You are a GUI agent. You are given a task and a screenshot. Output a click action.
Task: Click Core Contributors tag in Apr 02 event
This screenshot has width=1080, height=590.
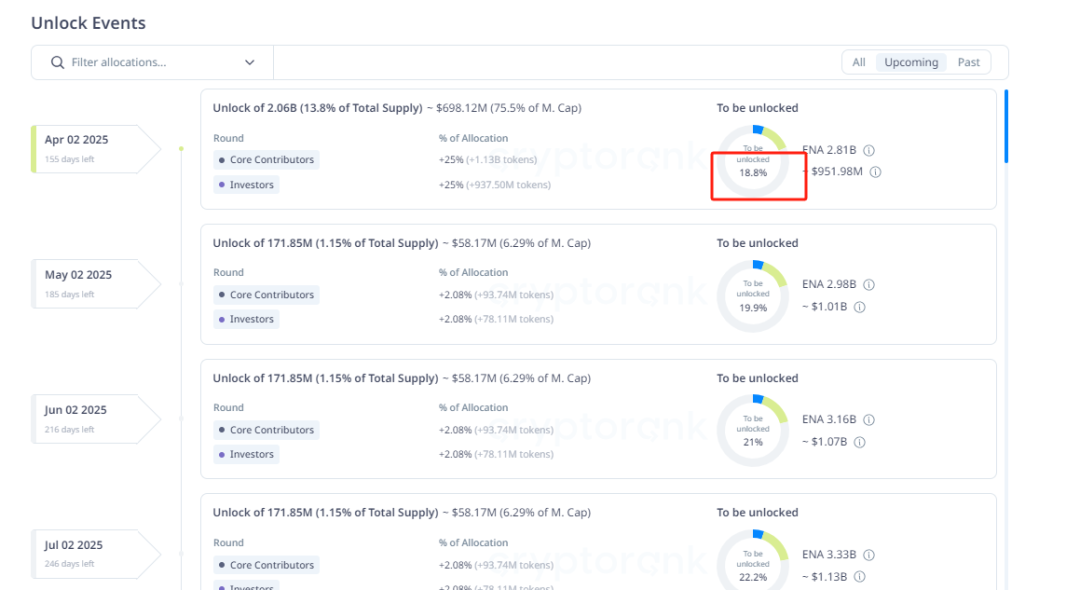266,160
